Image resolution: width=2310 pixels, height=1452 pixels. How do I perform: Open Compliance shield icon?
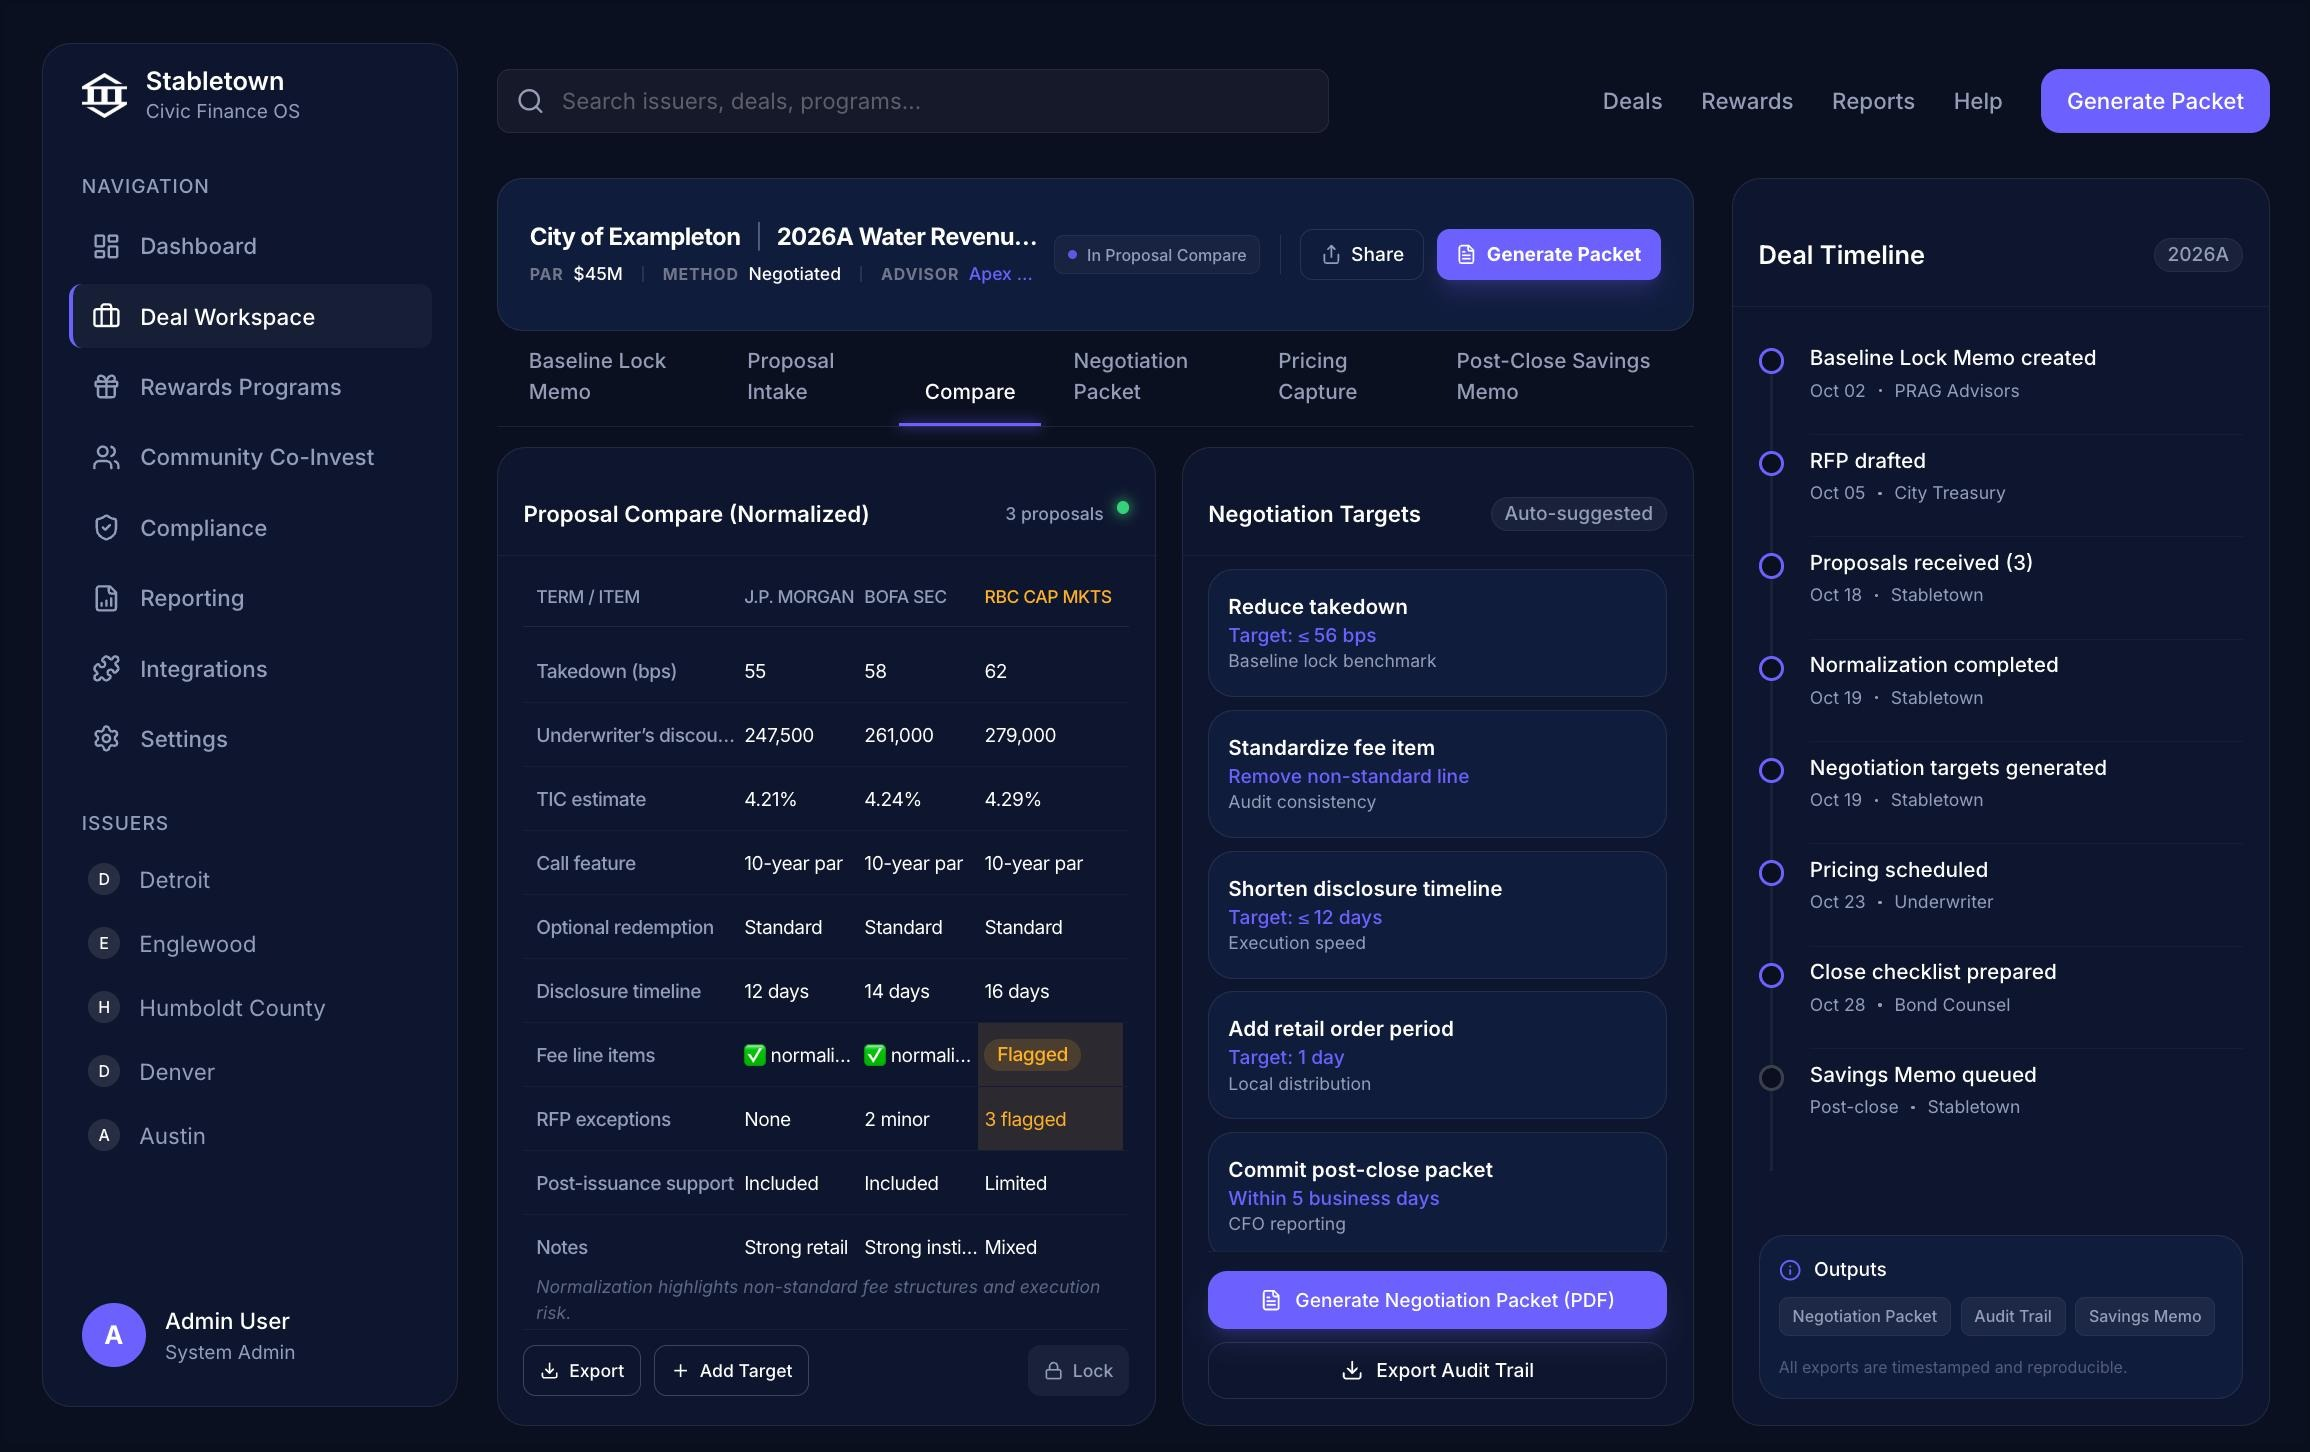[106, 528]
